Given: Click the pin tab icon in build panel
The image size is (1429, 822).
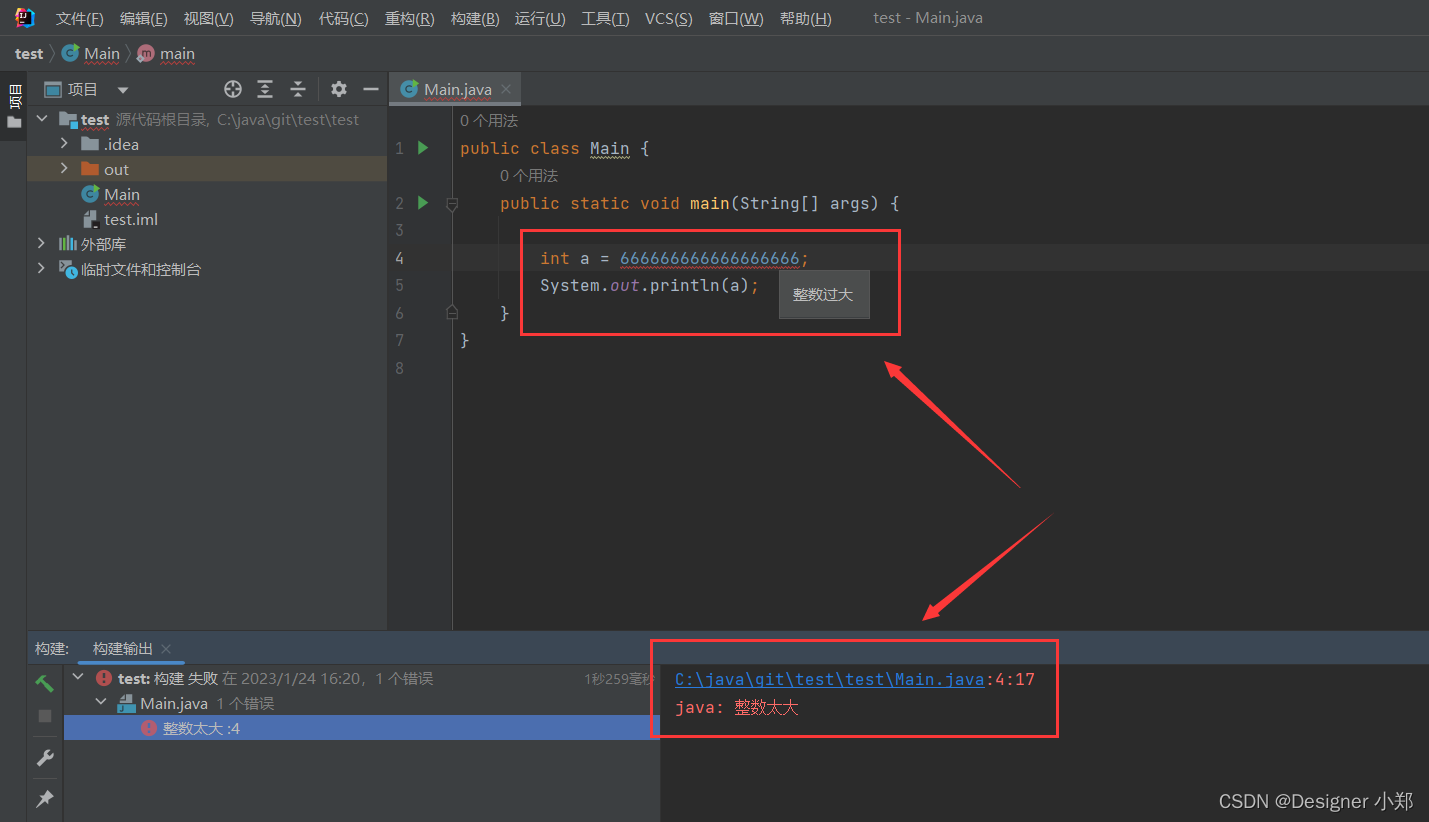Looking at the screenshot, I should pyautogui.click(x=45, y=799).
